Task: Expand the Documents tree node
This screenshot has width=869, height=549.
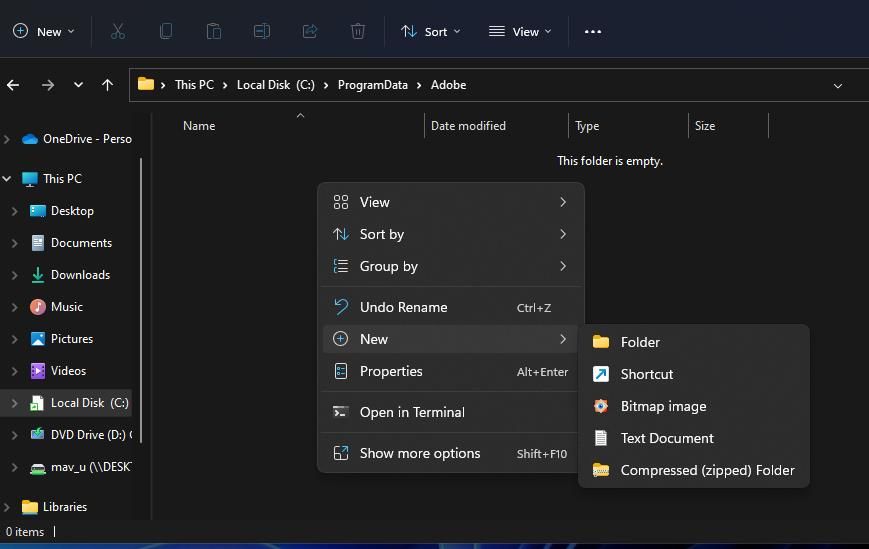Action: (14, 243)
